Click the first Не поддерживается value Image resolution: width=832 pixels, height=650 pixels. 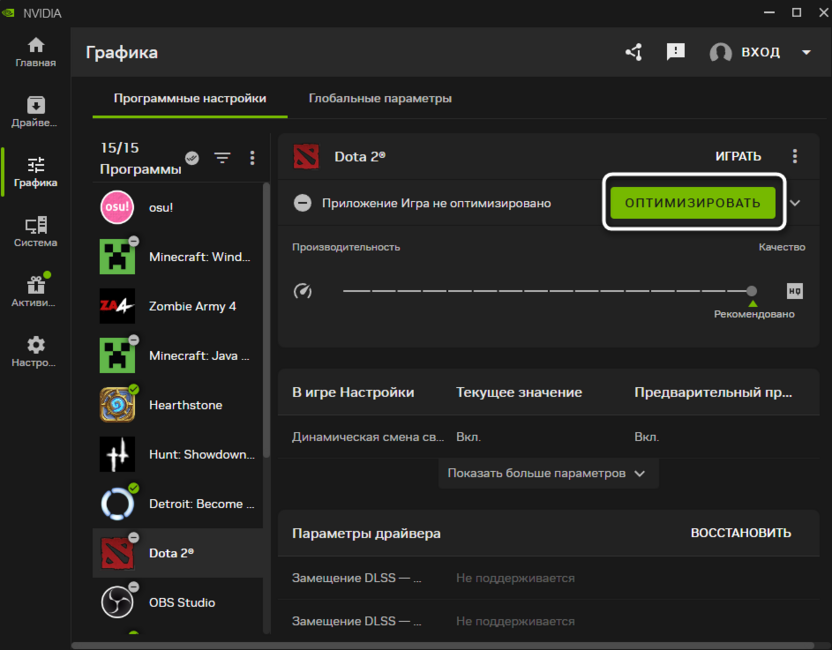(x=515, y=578)
